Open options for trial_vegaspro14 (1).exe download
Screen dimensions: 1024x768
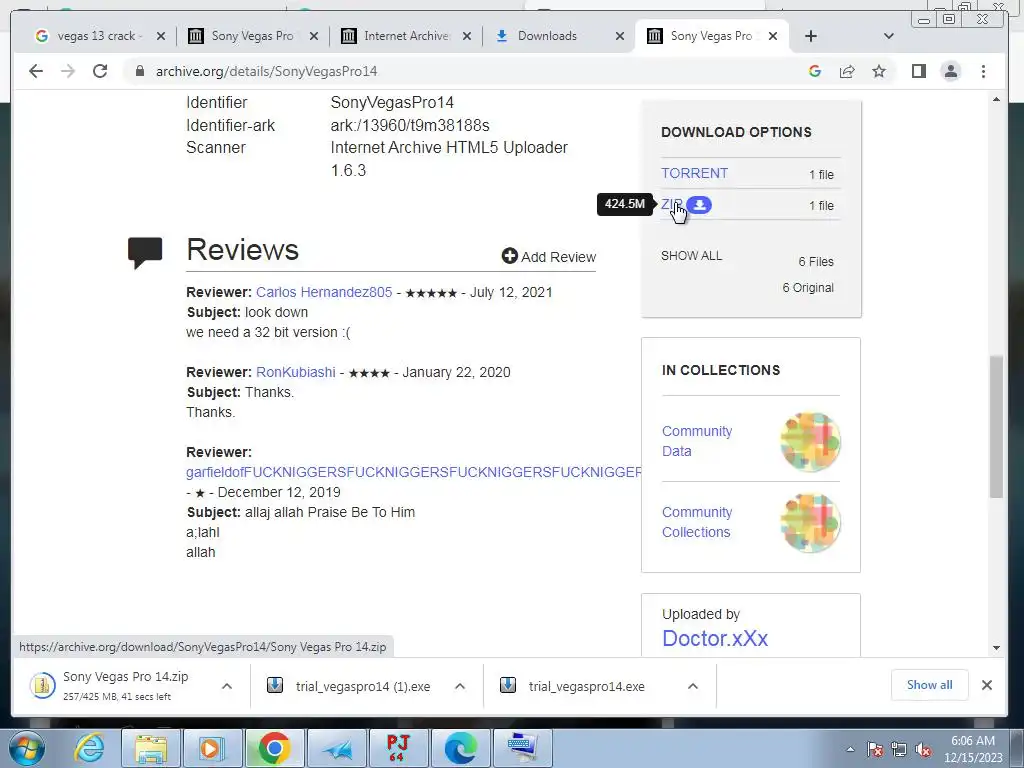(460, 686)
